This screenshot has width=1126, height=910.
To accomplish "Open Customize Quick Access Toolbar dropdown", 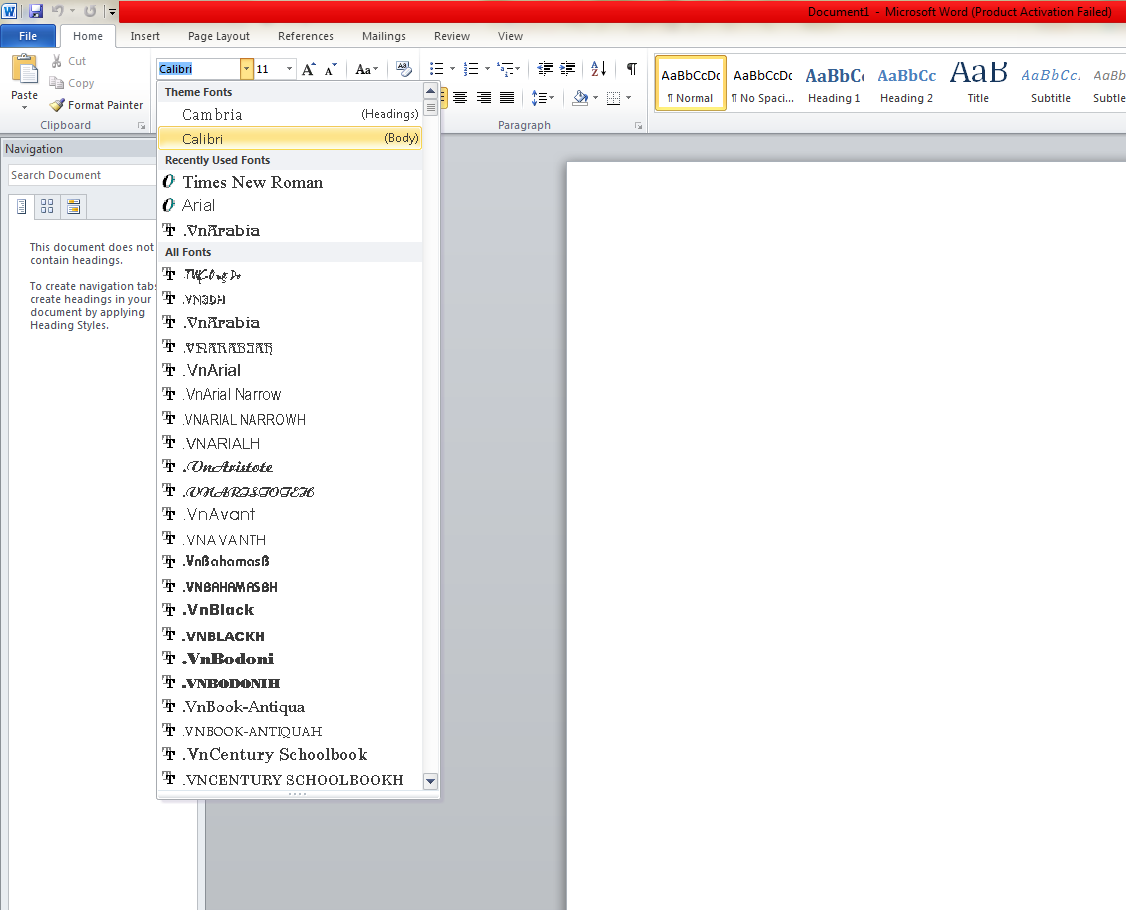I will [112, 11].
